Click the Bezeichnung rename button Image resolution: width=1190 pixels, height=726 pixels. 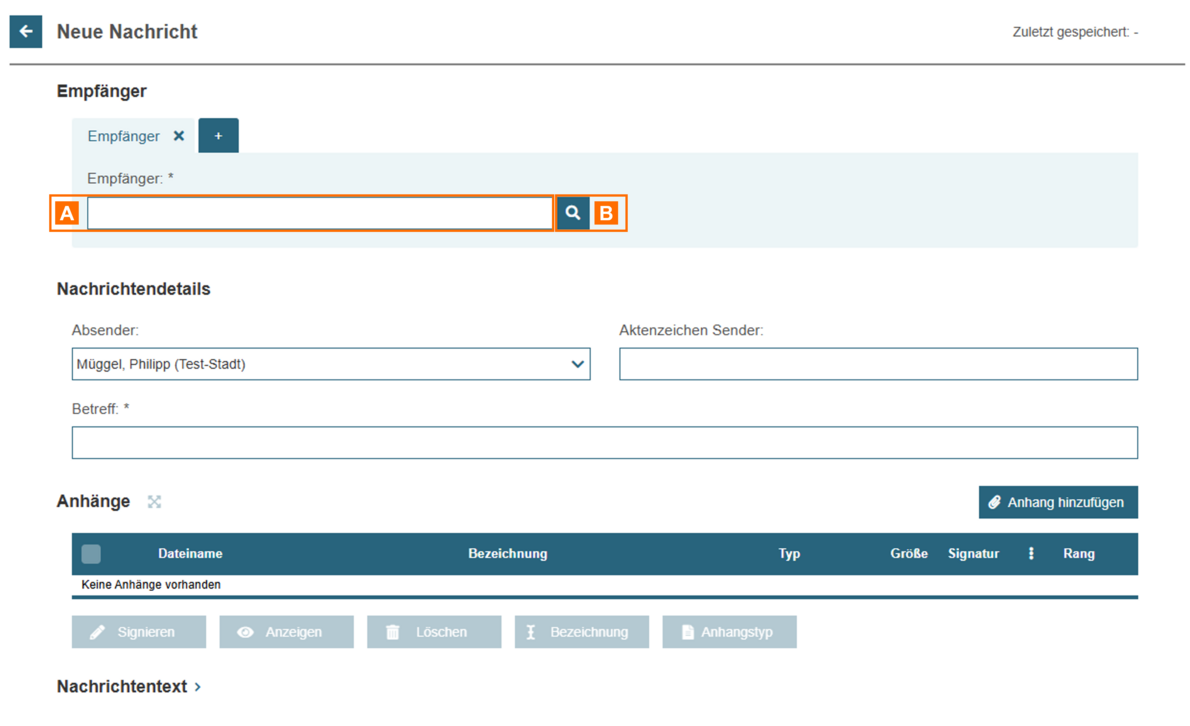click(x=581, y=632)
